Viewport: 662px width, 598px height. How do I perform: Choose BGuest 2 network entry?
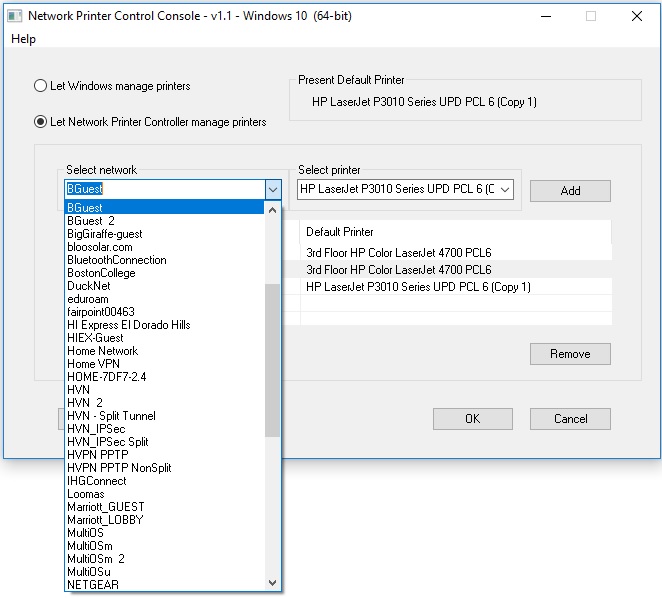click(x=165, y=221)
